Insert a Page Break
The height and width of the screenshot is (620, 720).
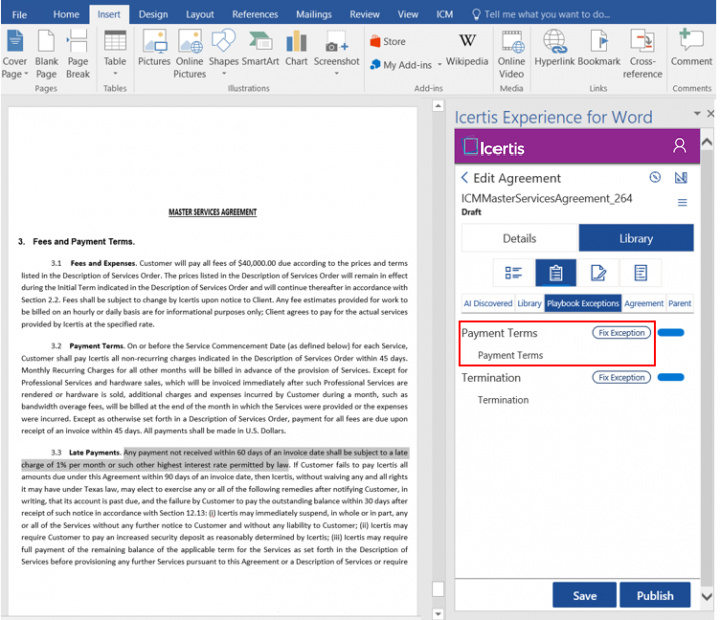point(78,54)
